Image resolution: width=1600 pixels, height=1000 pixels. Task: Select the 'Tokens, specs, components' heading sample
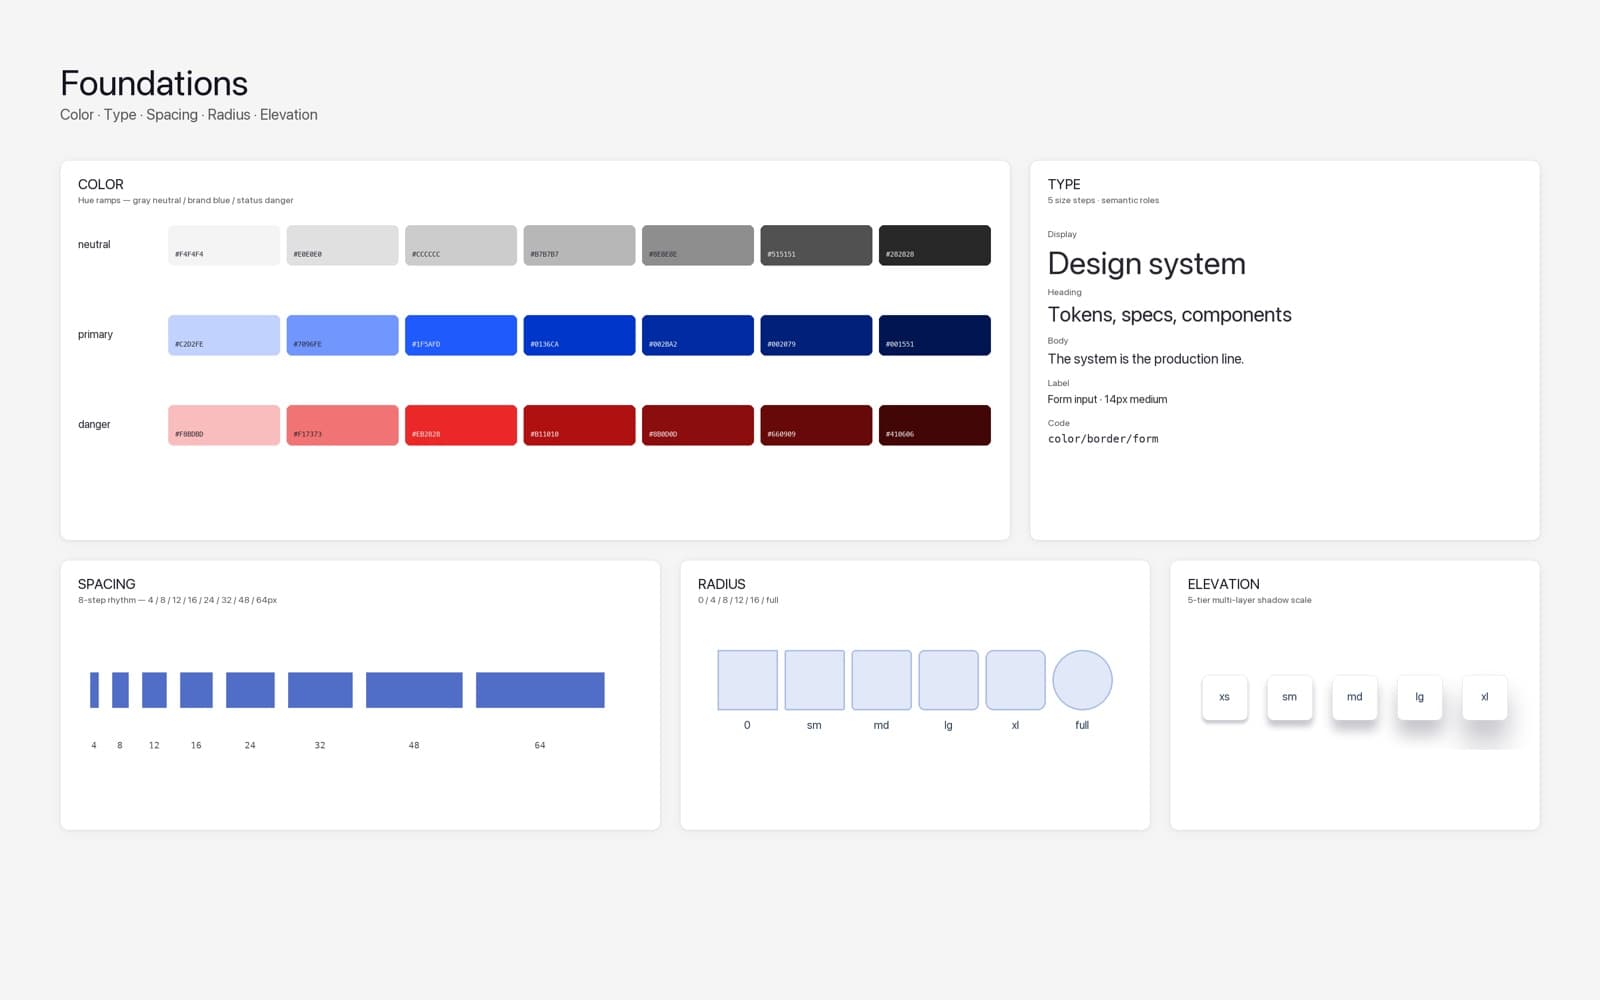pos(1170,315)
